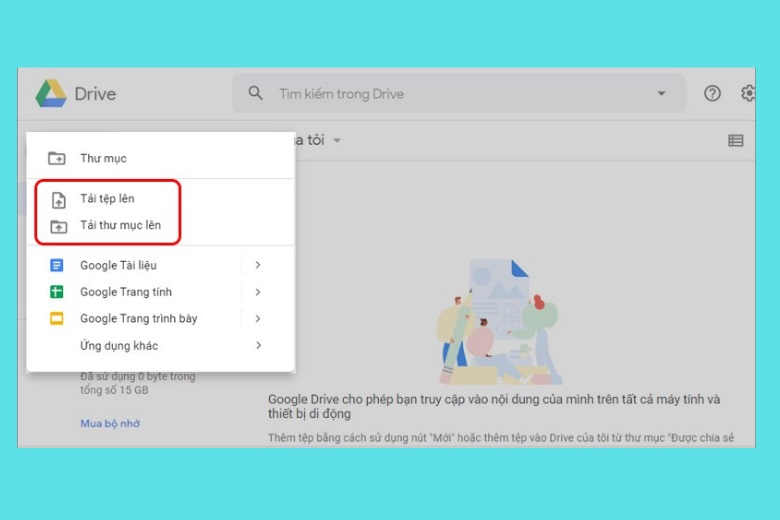This screenshot has width=780, height=520.
Task: Expand Ứng dụng khác submenu arrow
Action: tap(258, 345)
